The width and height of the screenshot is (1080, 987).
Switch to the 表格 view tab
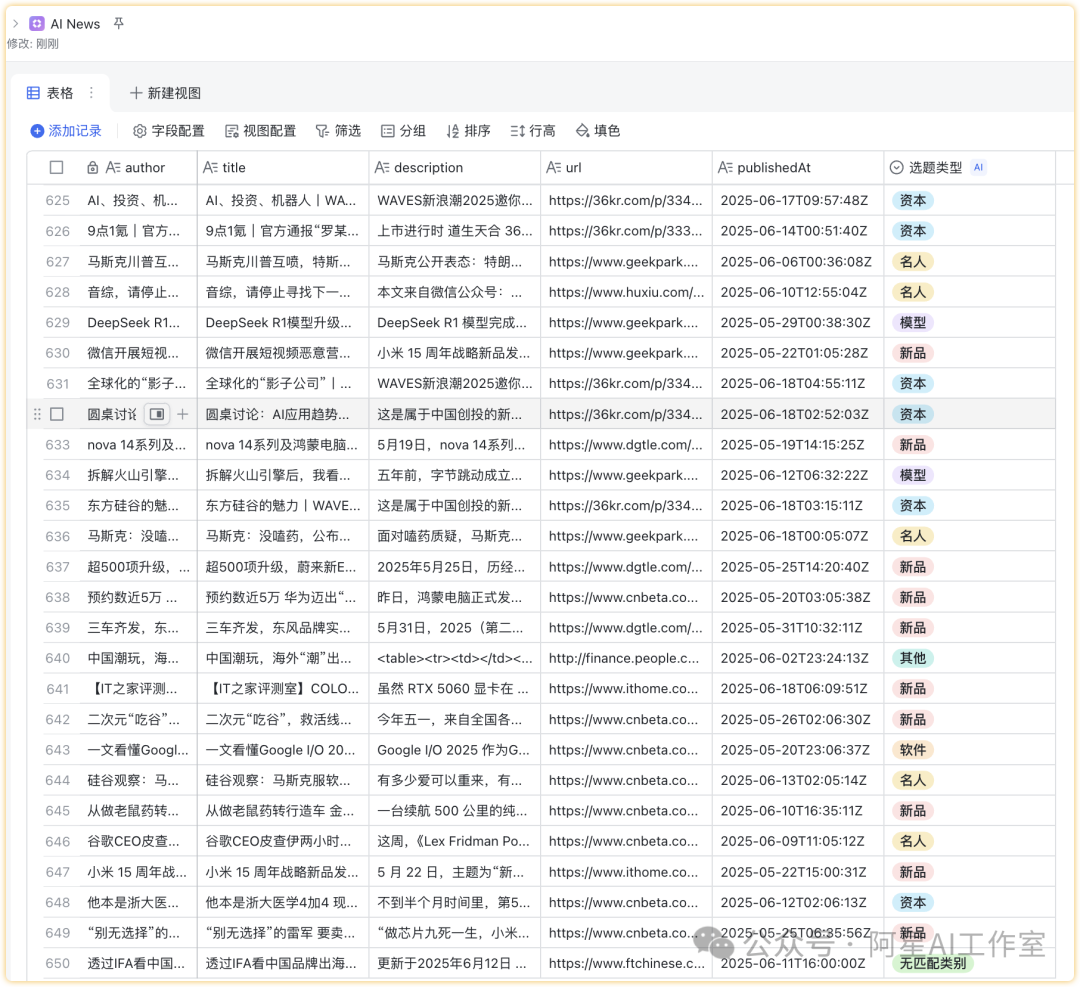pyautogui.click(x=50, y=93)
